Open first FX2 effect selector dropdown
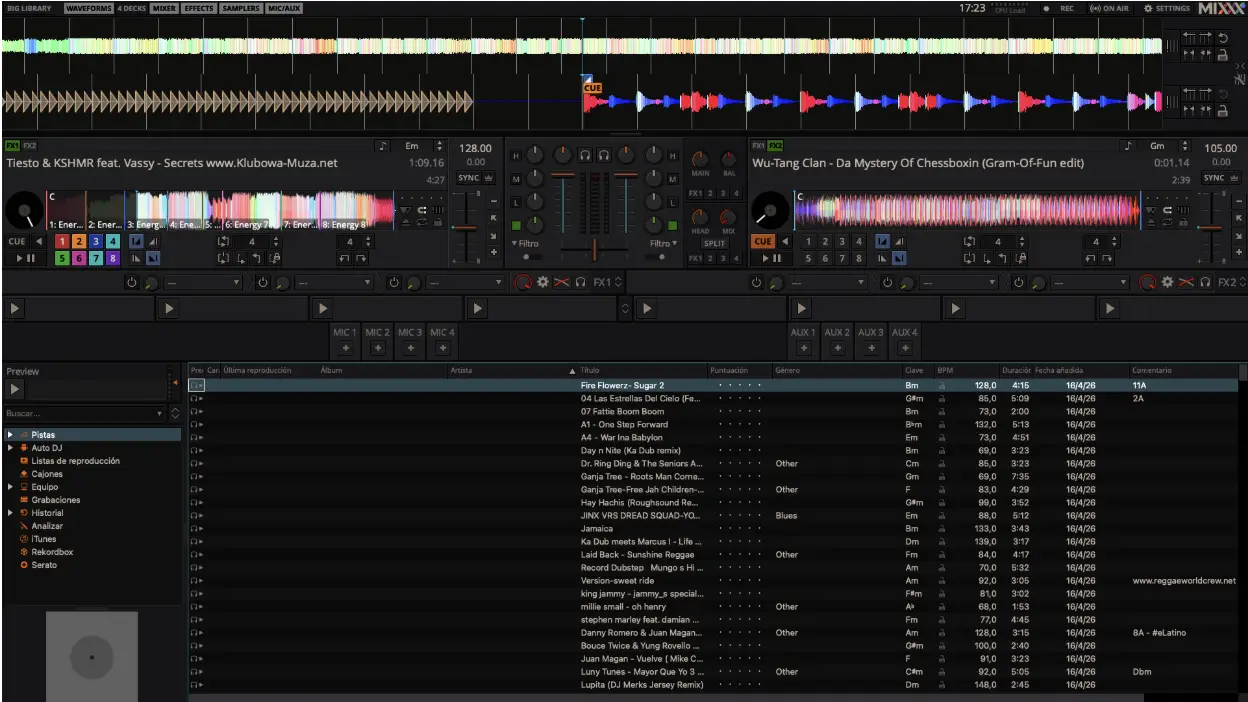Viewport: 1248px width, 702px height. click(x=827, y=283)
